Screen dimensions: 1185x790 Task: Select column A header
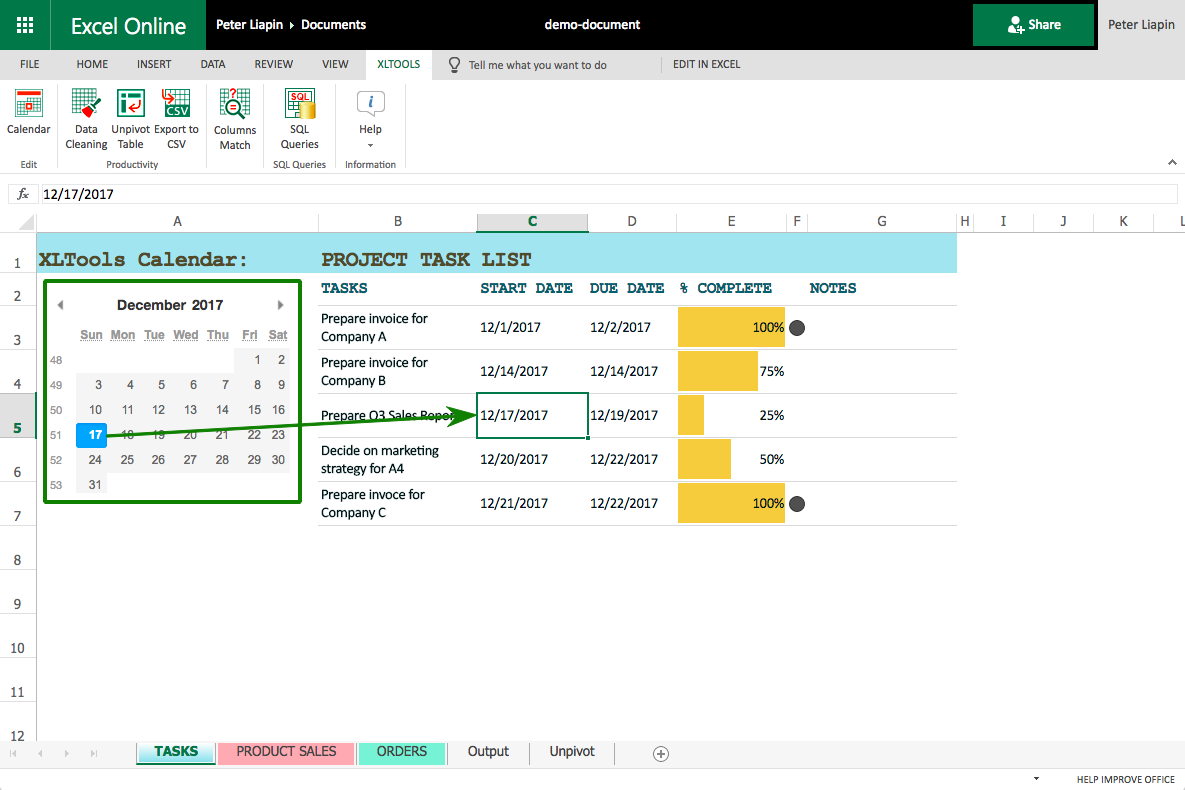click(x=178, y=222)
